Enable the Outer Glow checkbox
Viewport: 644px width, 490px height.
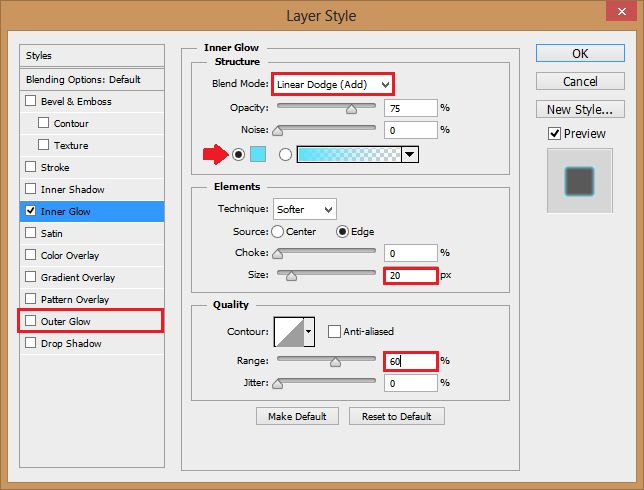tap(31, 321)
